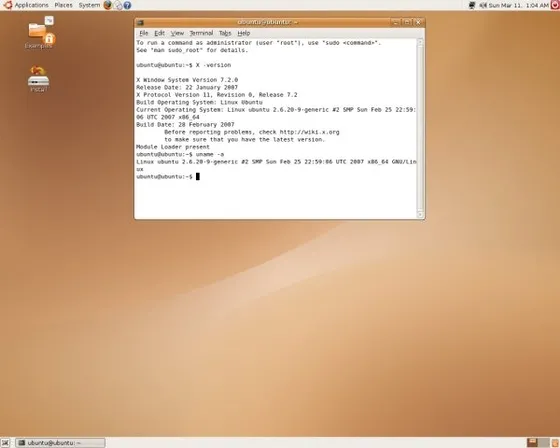Open the terminal File menu
The width and height of the screenshot is (560, 448).
(144, 33)
